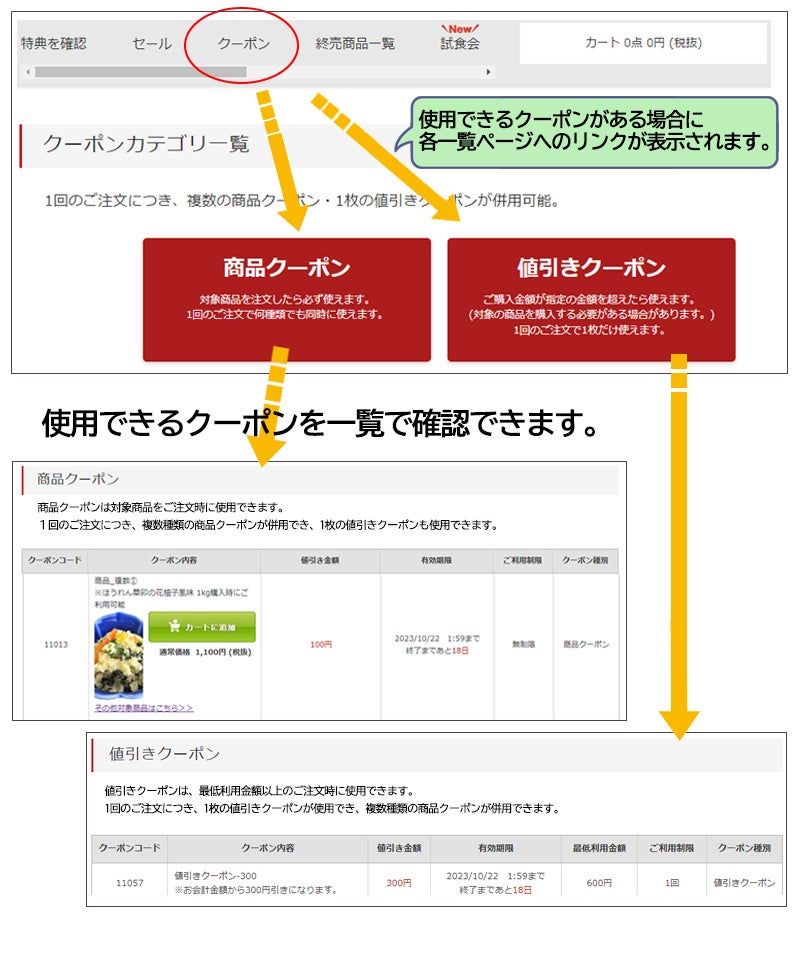
Task: Click the 通常価格 1,100円 (税抜) price text
Action: [205, 652]
